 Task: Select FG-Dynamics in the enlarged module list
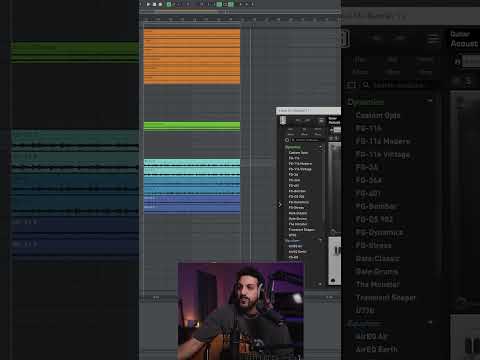(x=379, y=232)
